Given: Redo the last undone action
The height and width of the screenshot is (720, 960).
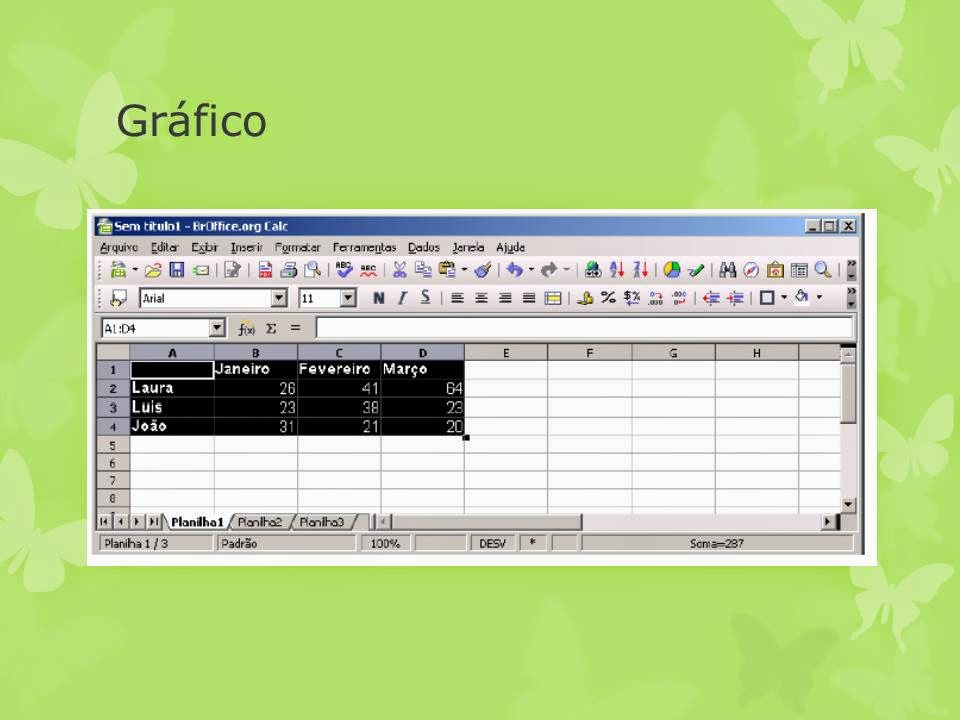Looking at the screenshot, I should coord(549,270).
